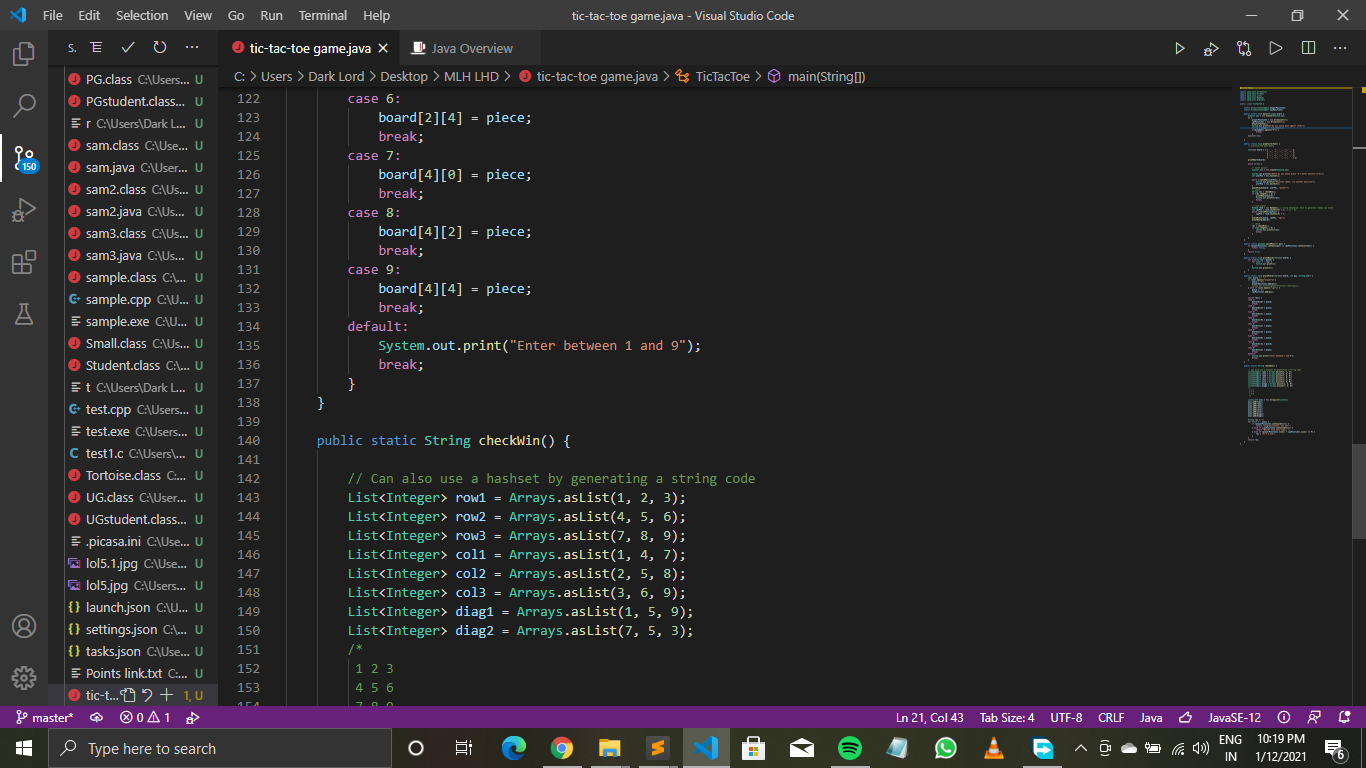Close the tic-tac-toe game.java tab
The image size is (1366, 768).
pos(383,48)
